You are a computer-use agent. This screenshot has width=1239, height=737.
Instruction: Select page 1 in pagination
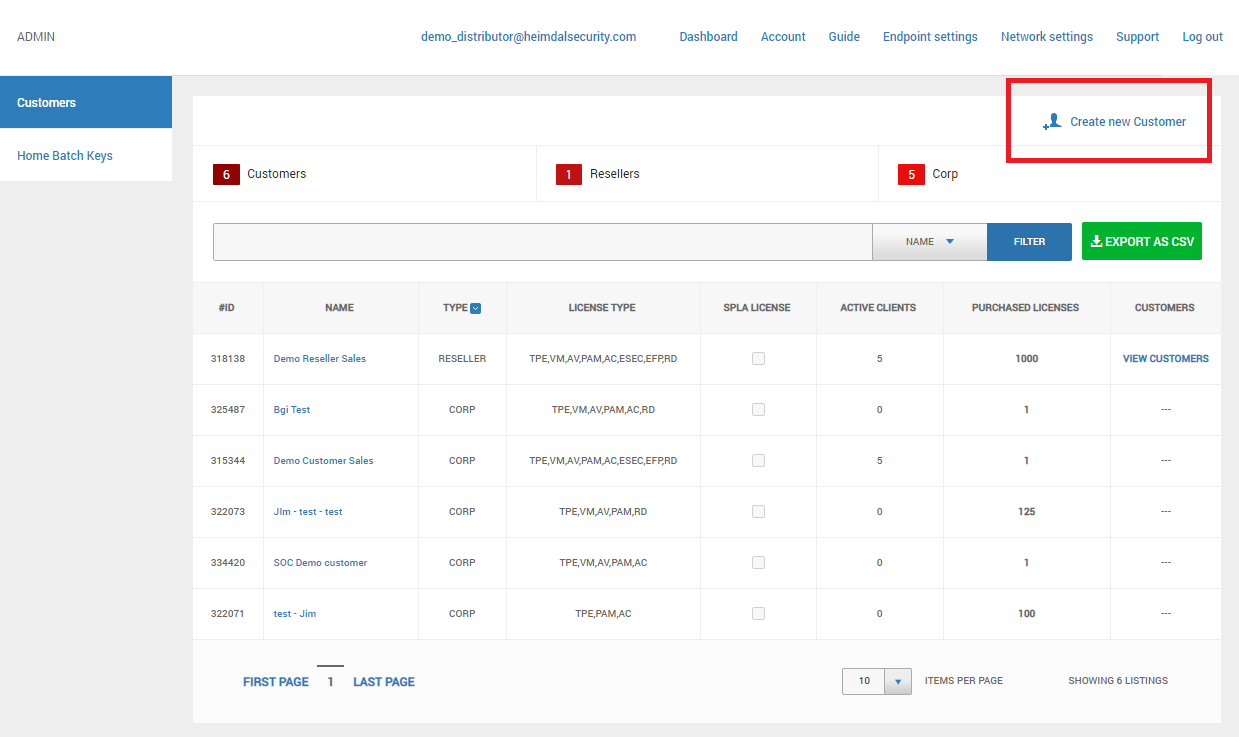(x=330, y=681)
